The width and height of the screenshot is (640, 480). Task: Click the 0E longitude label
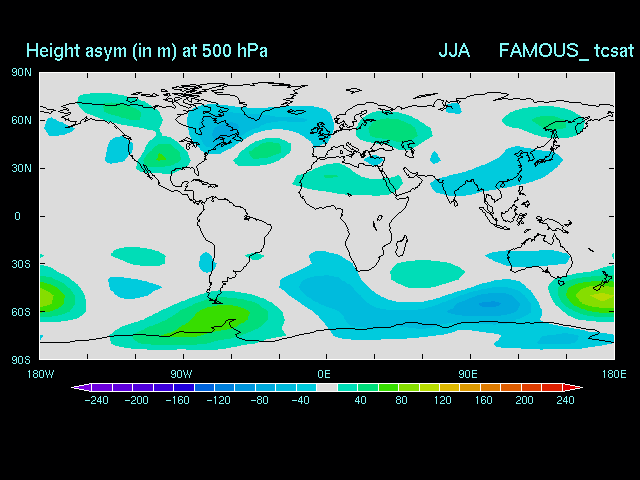coord(324,374)
